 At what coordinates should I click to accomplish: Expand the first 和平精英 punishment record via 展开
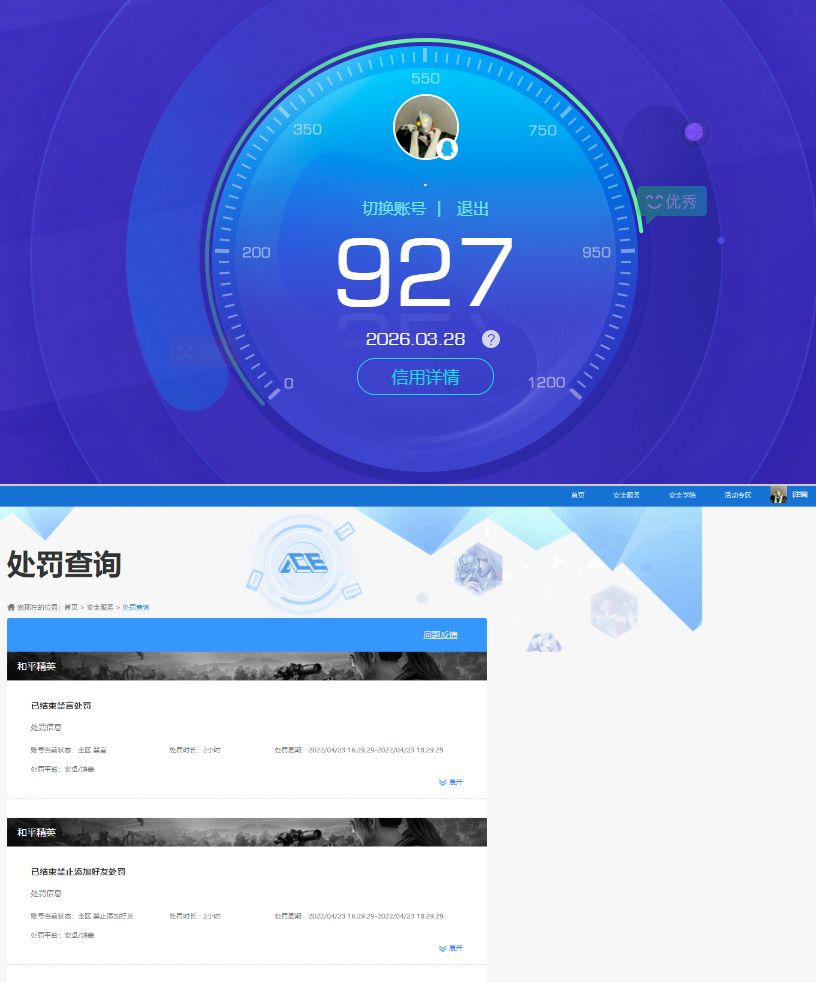click(x=451, y=782)
